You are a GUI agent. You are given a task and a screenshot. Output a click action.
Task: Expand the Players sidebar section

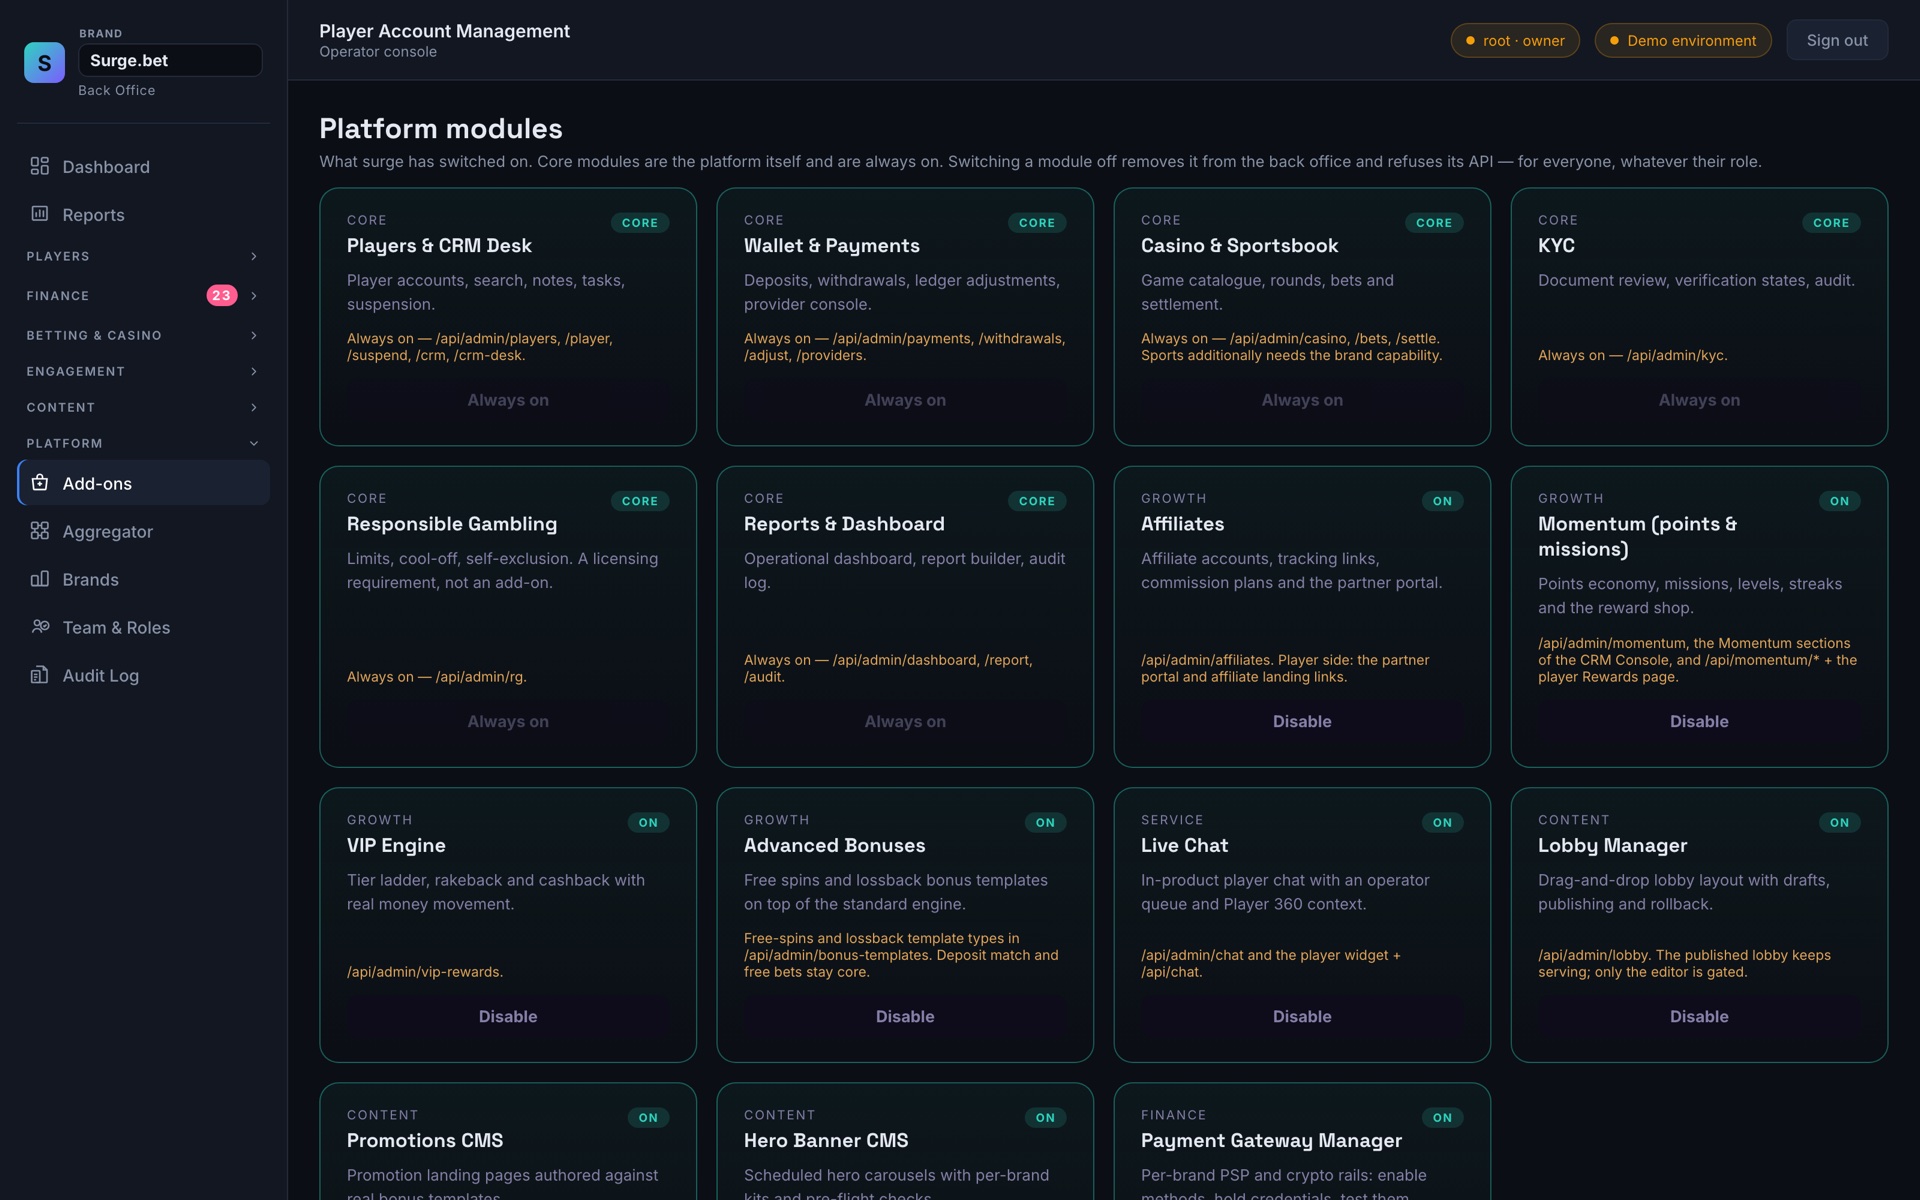(143, 256)
